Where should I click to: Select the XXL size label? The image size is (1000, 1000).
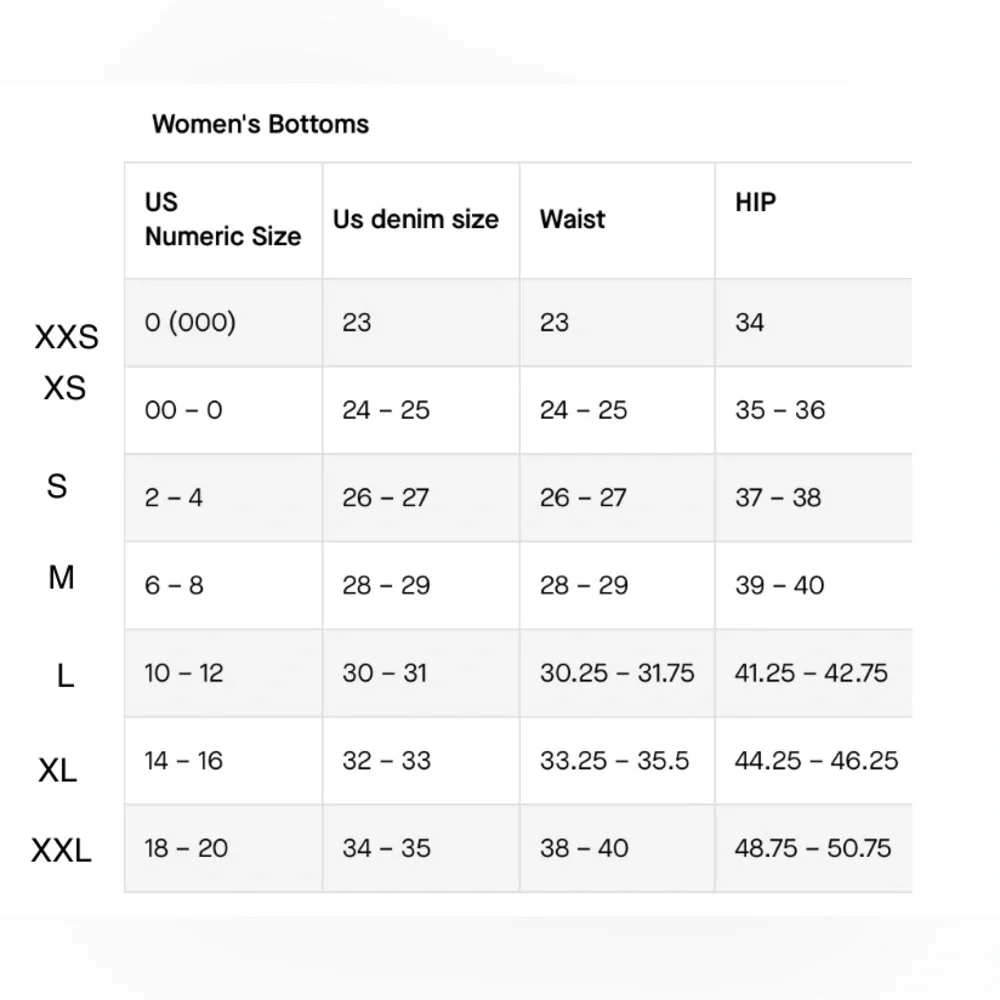point(61,850)
